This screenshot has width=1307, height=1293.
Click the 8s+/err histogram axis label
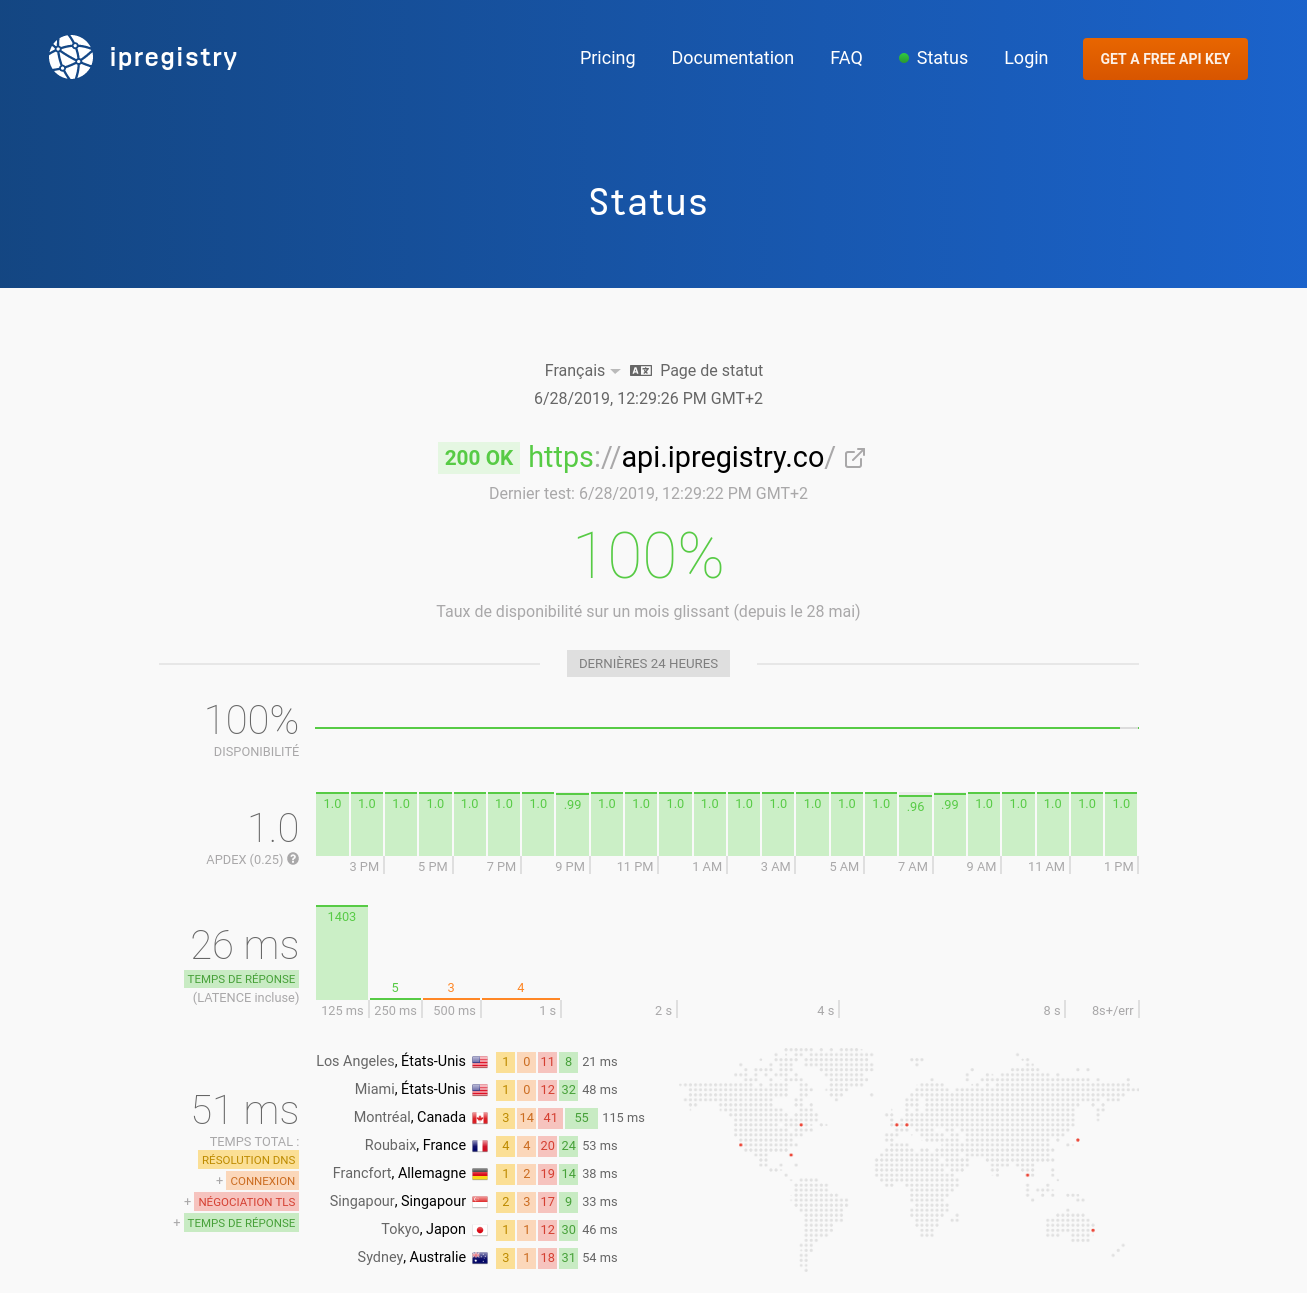pos(1113,1011)
